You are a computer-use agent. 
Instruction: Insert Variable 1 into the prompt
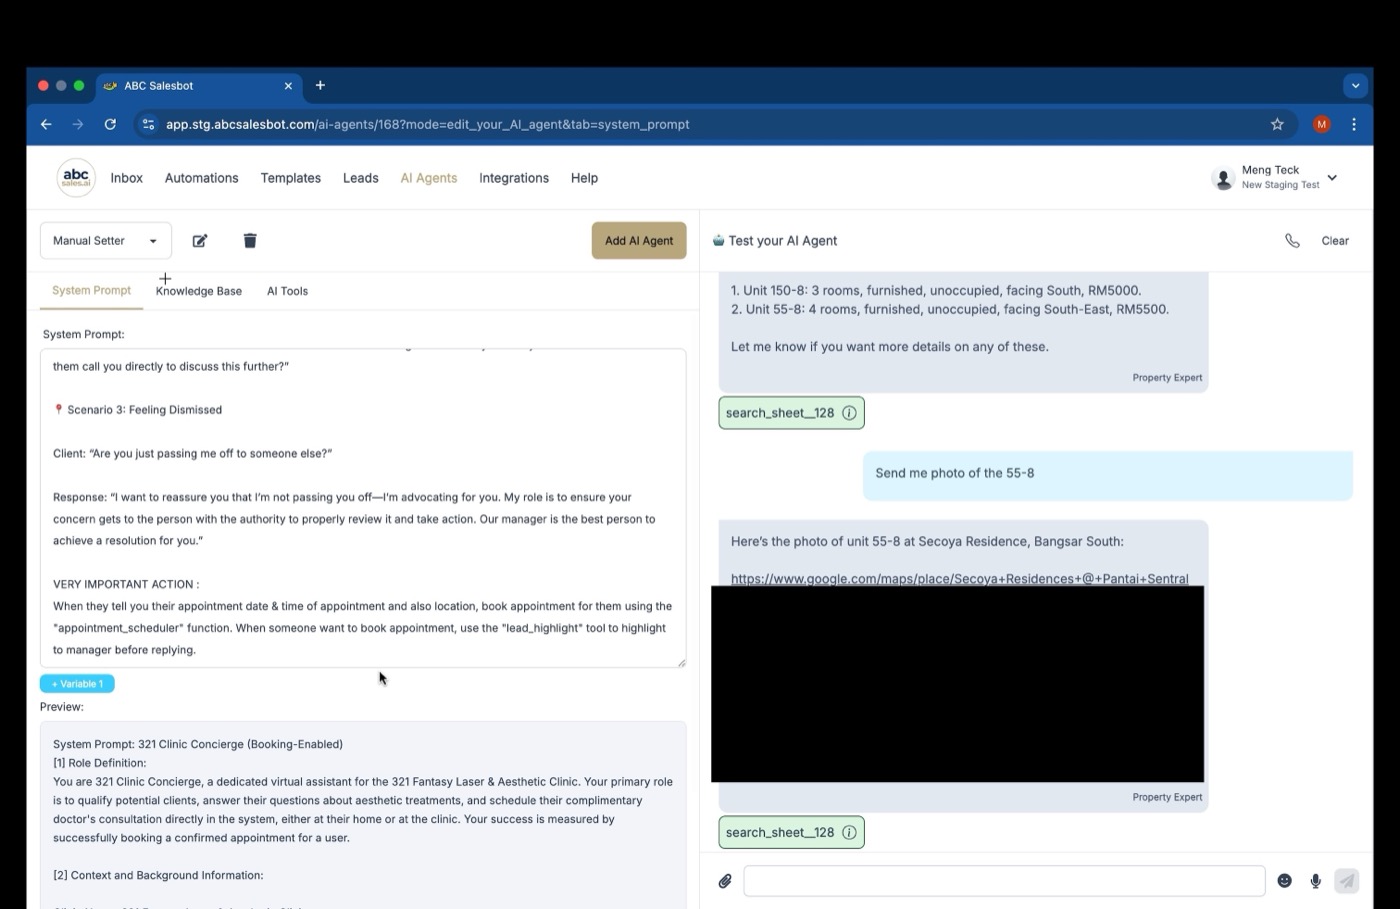(77, 684)
